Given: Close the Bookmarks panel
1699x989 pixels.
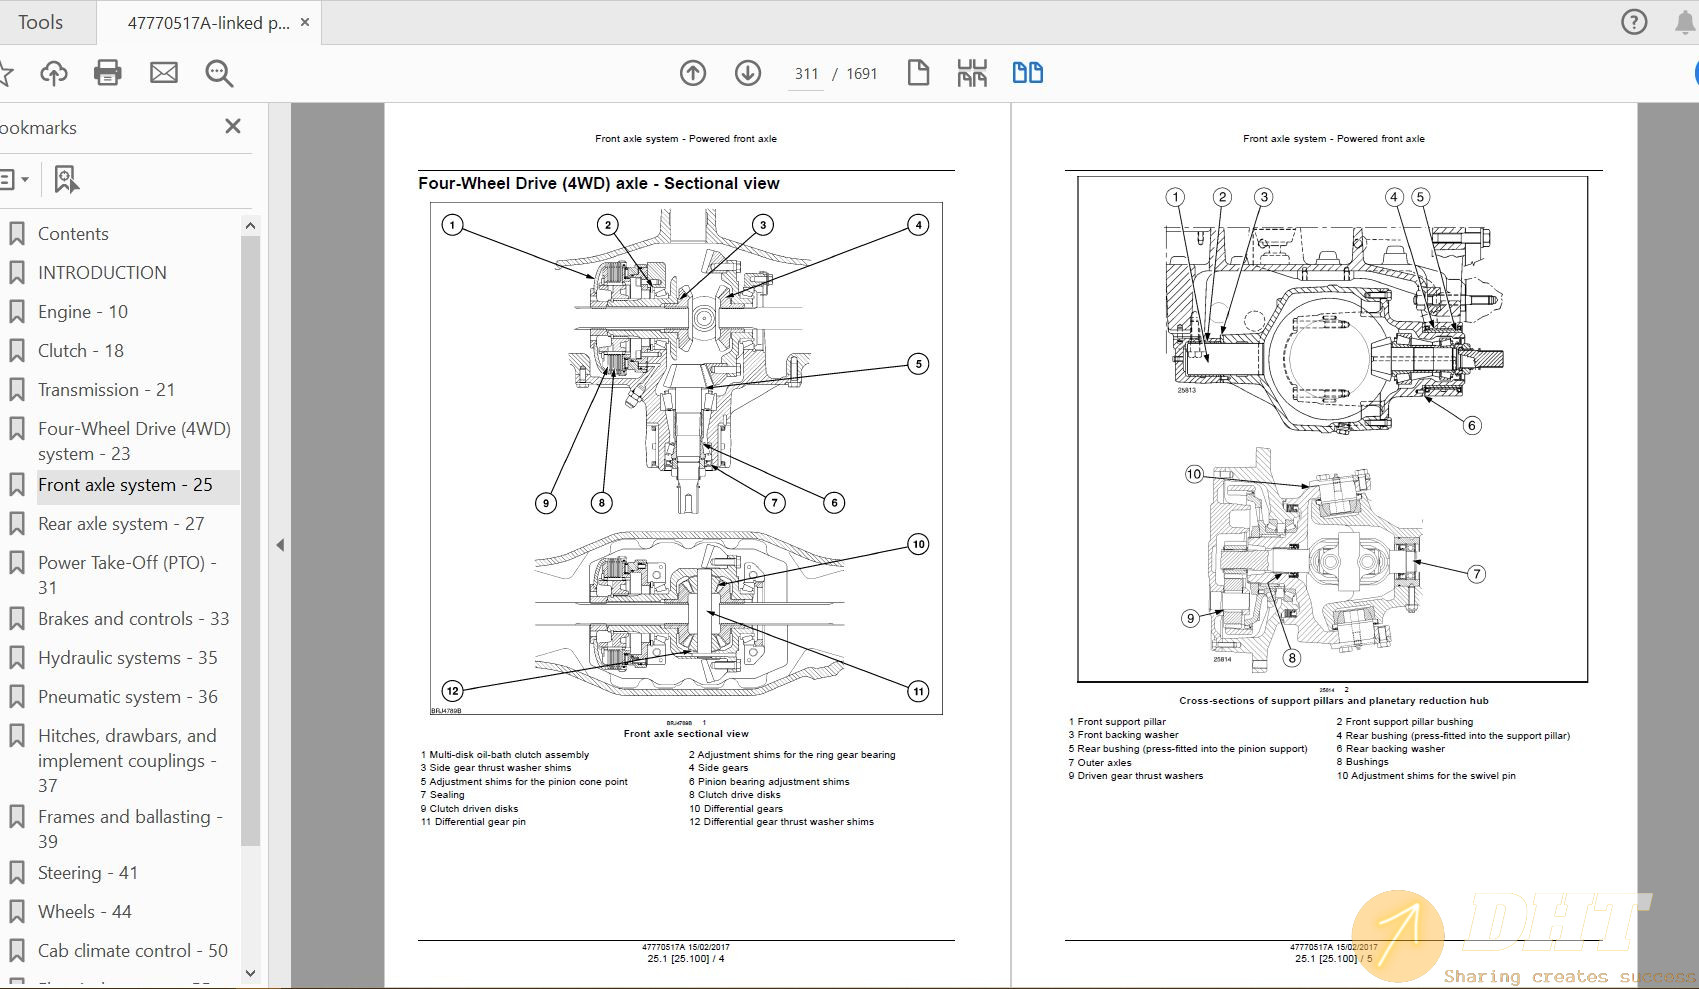Looking at the screenshot, I should 233,126.
